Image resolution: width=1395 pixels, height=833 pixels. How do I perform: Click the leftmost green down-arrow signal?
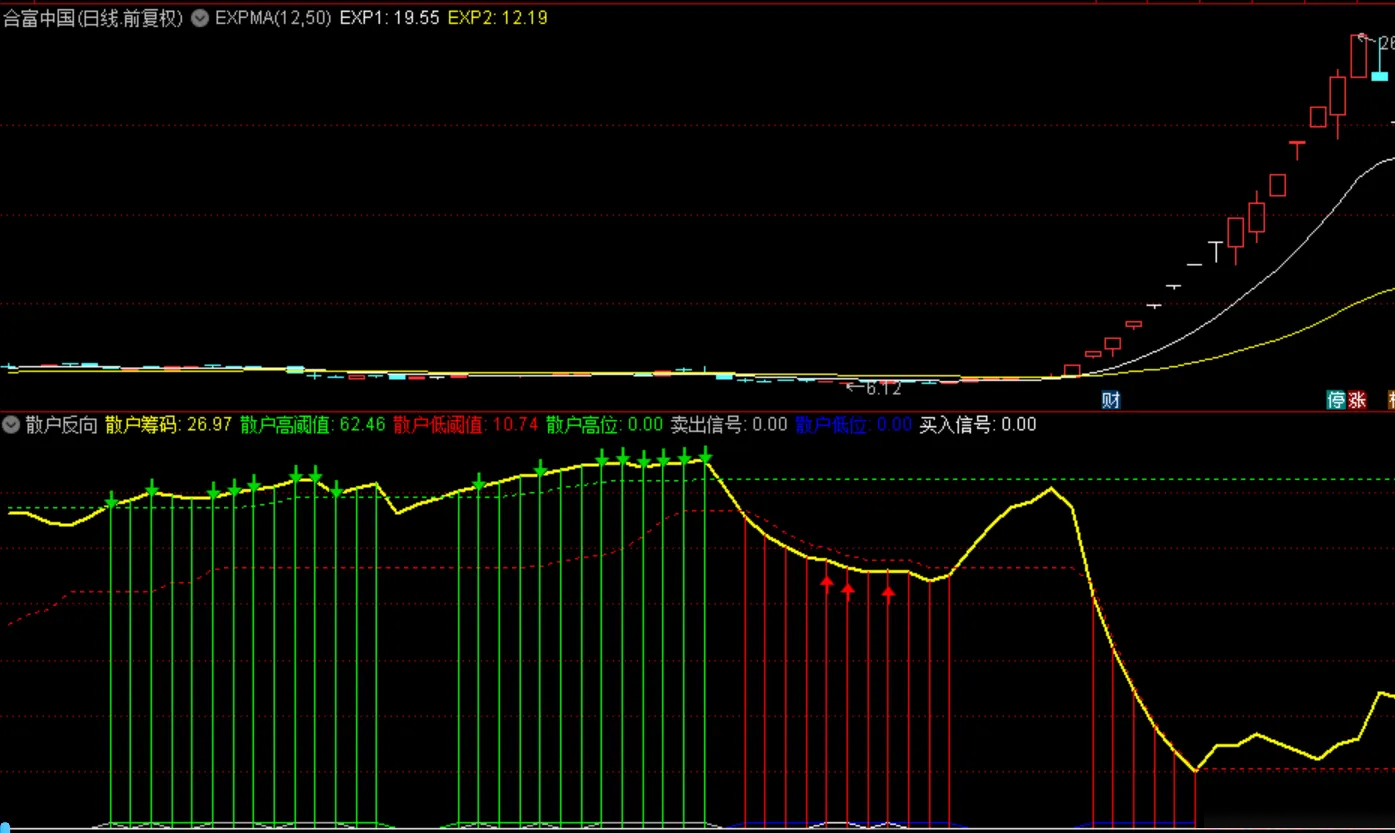click(111, 499)
